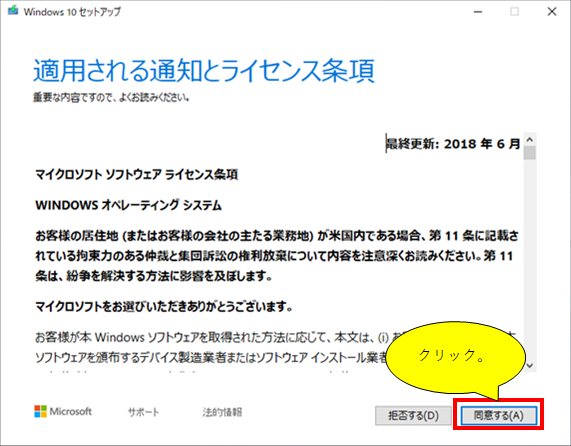Click the paragraph mentioning 第 11 条 arbitration

tap(277, 256)
